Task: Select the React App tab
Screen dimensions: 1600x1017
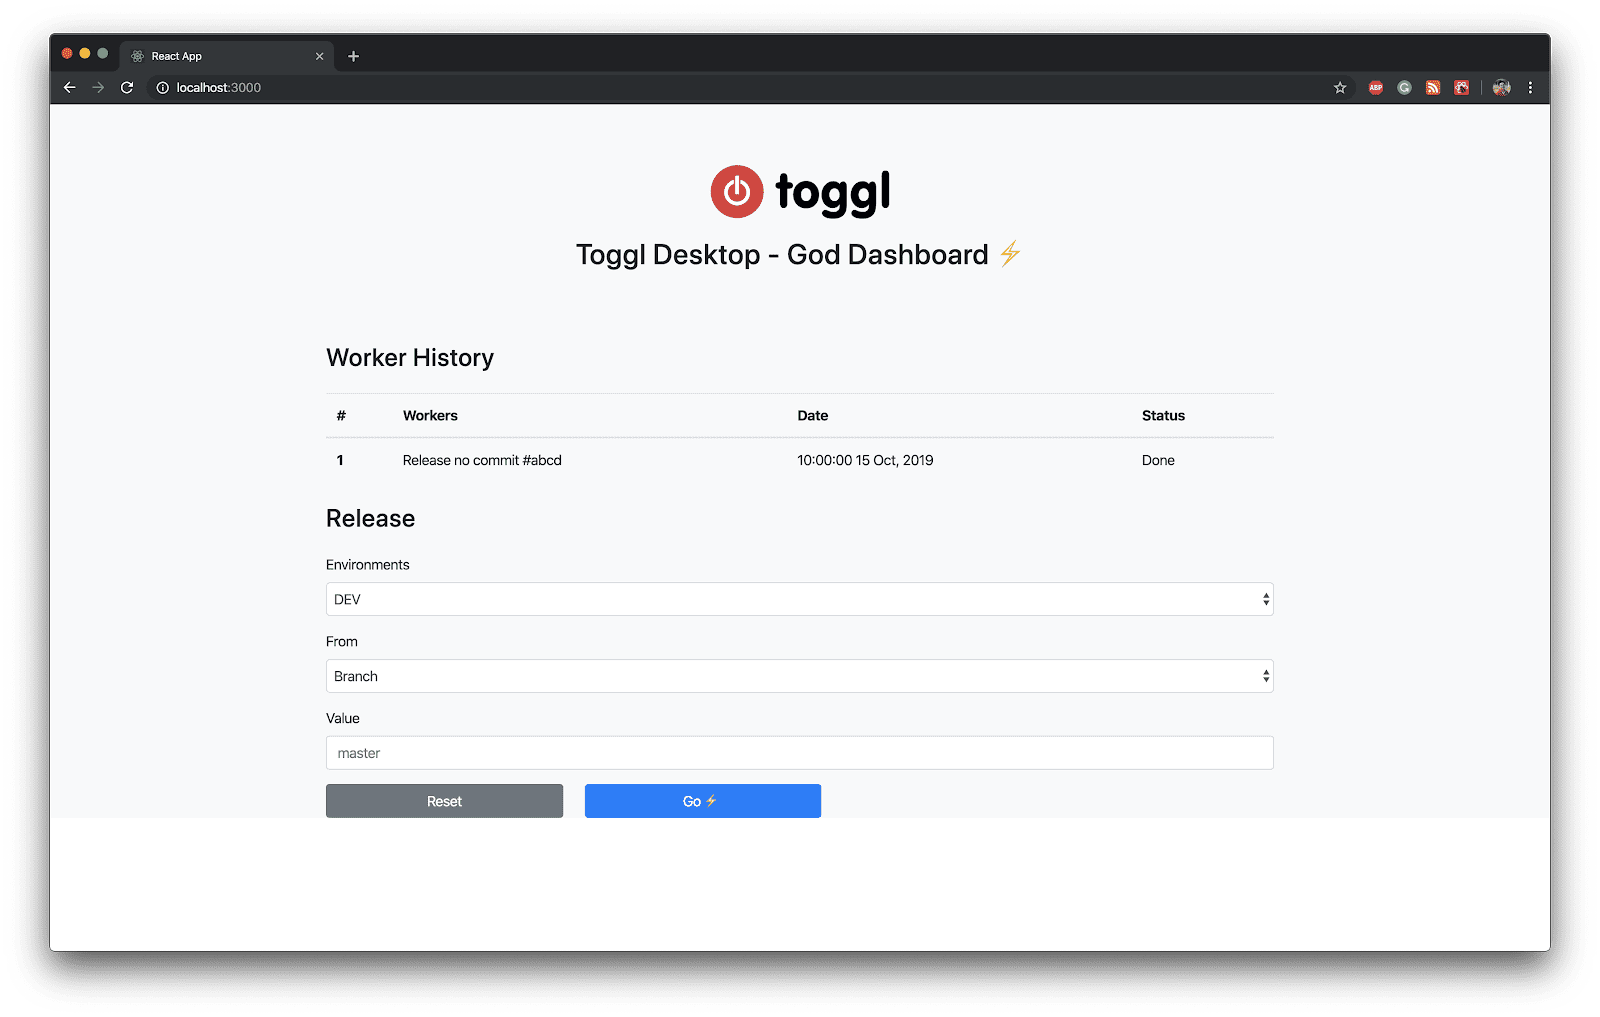Action: point(228,56)
